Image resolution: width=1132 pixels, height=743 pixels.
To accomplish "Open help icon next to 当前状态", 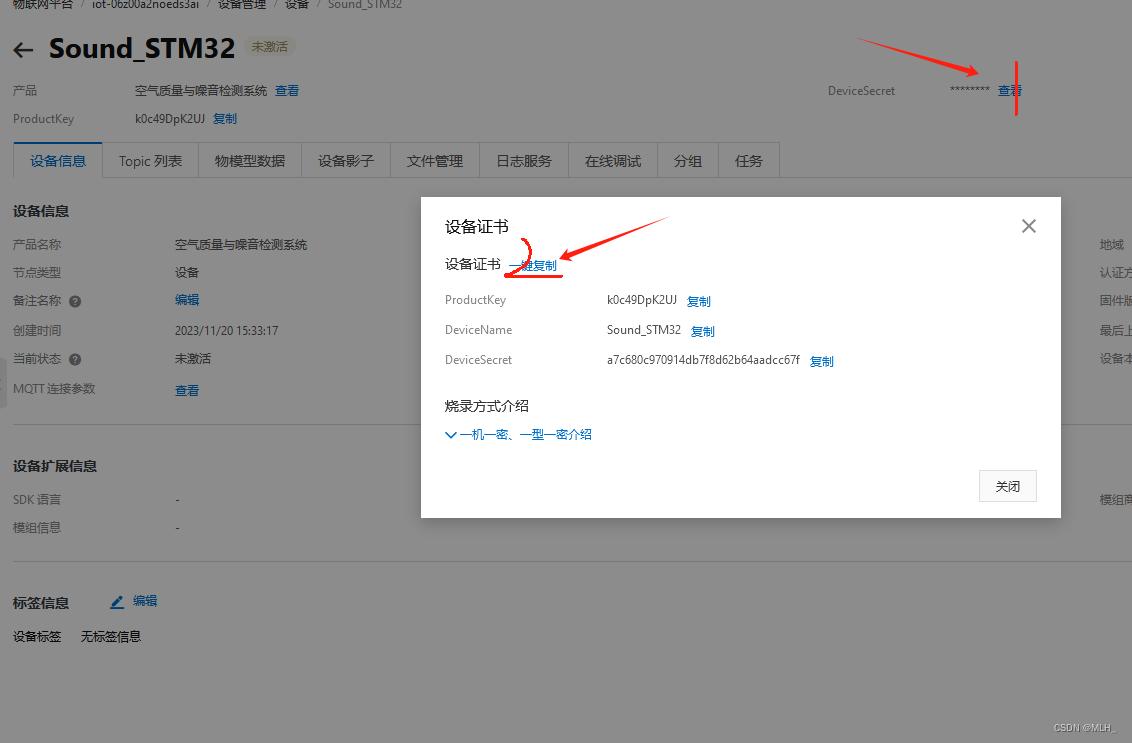I will coord(75,360).
